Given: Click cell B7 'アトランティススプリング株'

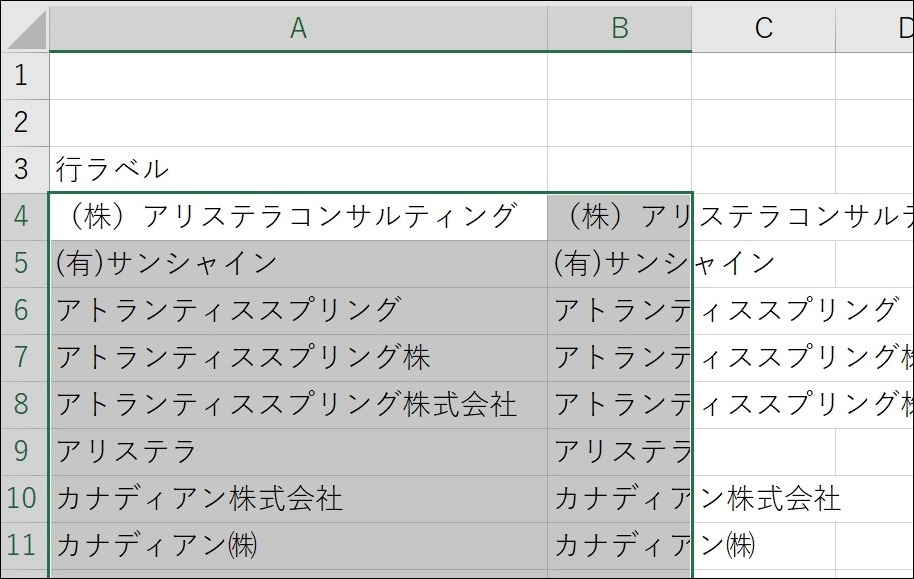Looking at the screenshot, I should [x=620, y=358].
